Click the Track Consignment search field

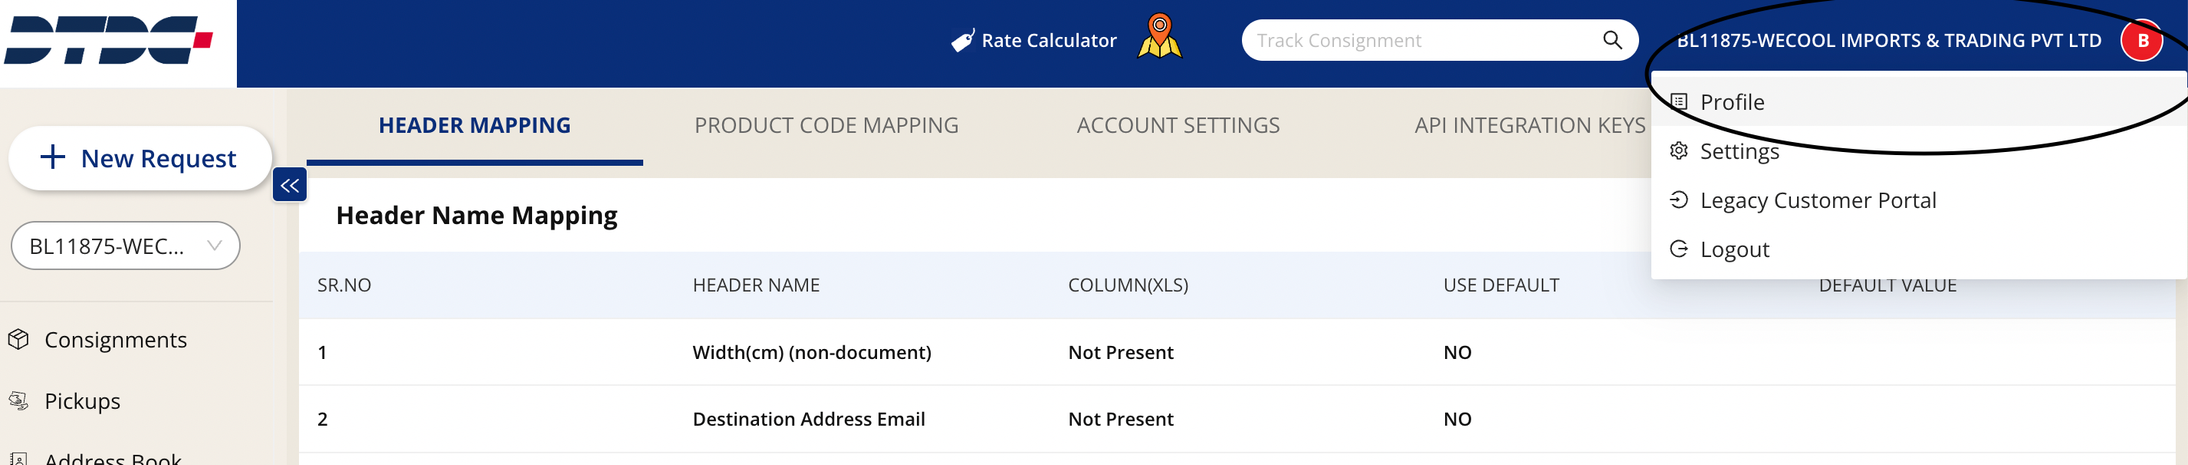click(x=1420, y=41)
